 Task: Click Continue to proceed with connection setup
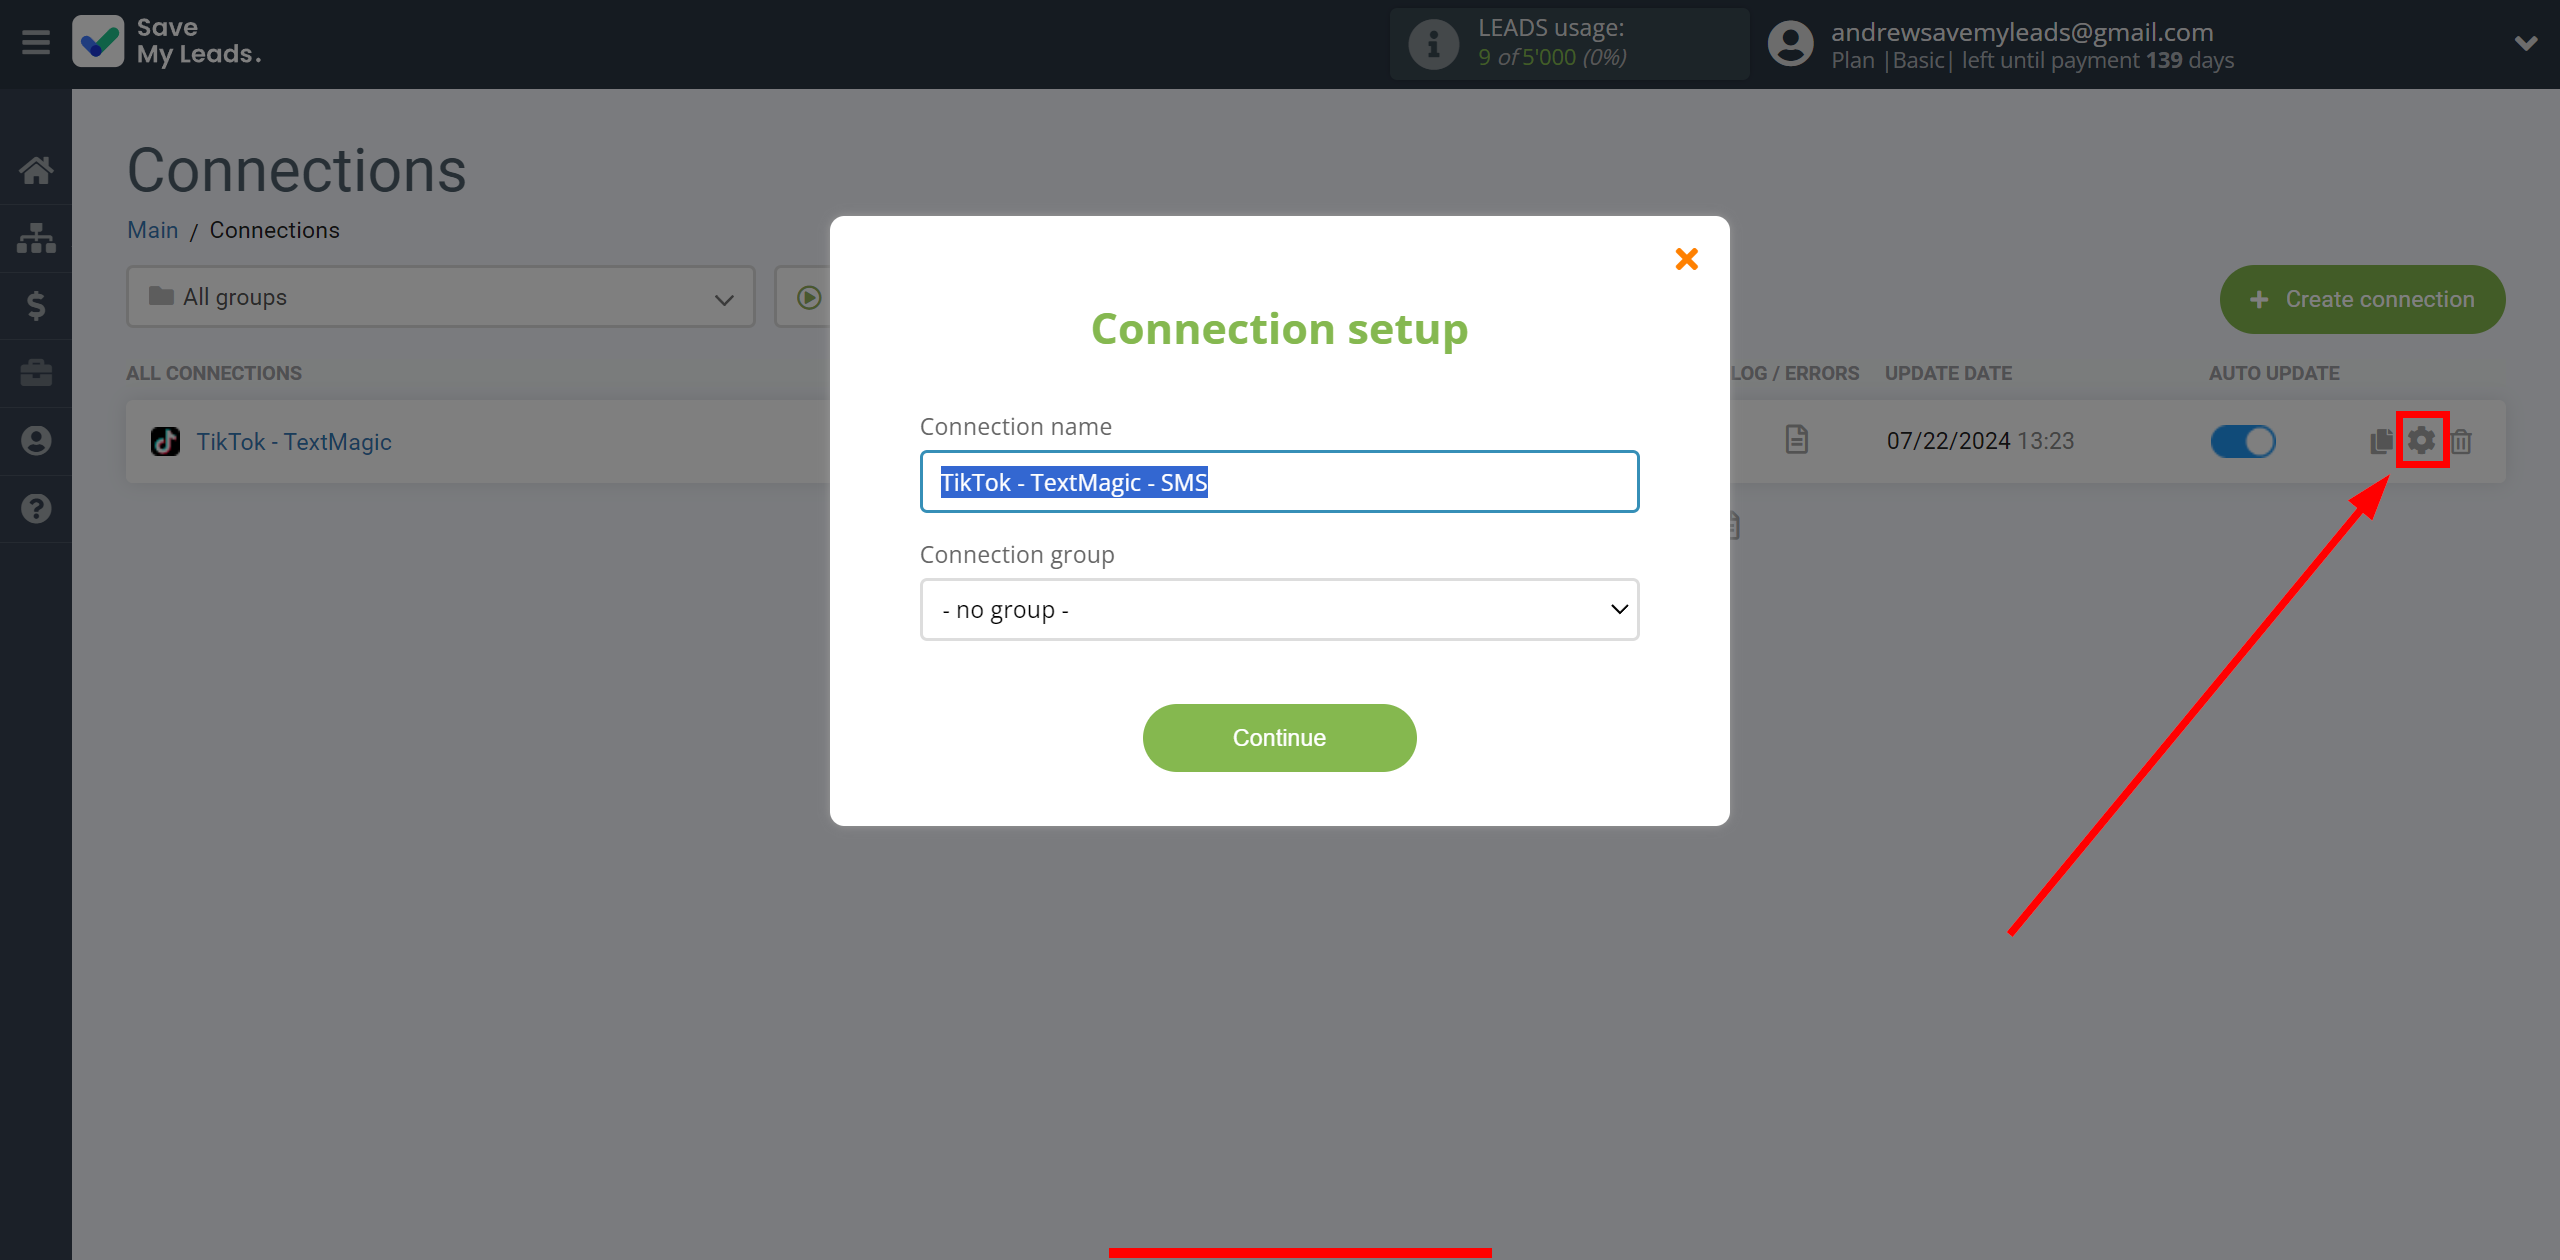point(1280,738)
